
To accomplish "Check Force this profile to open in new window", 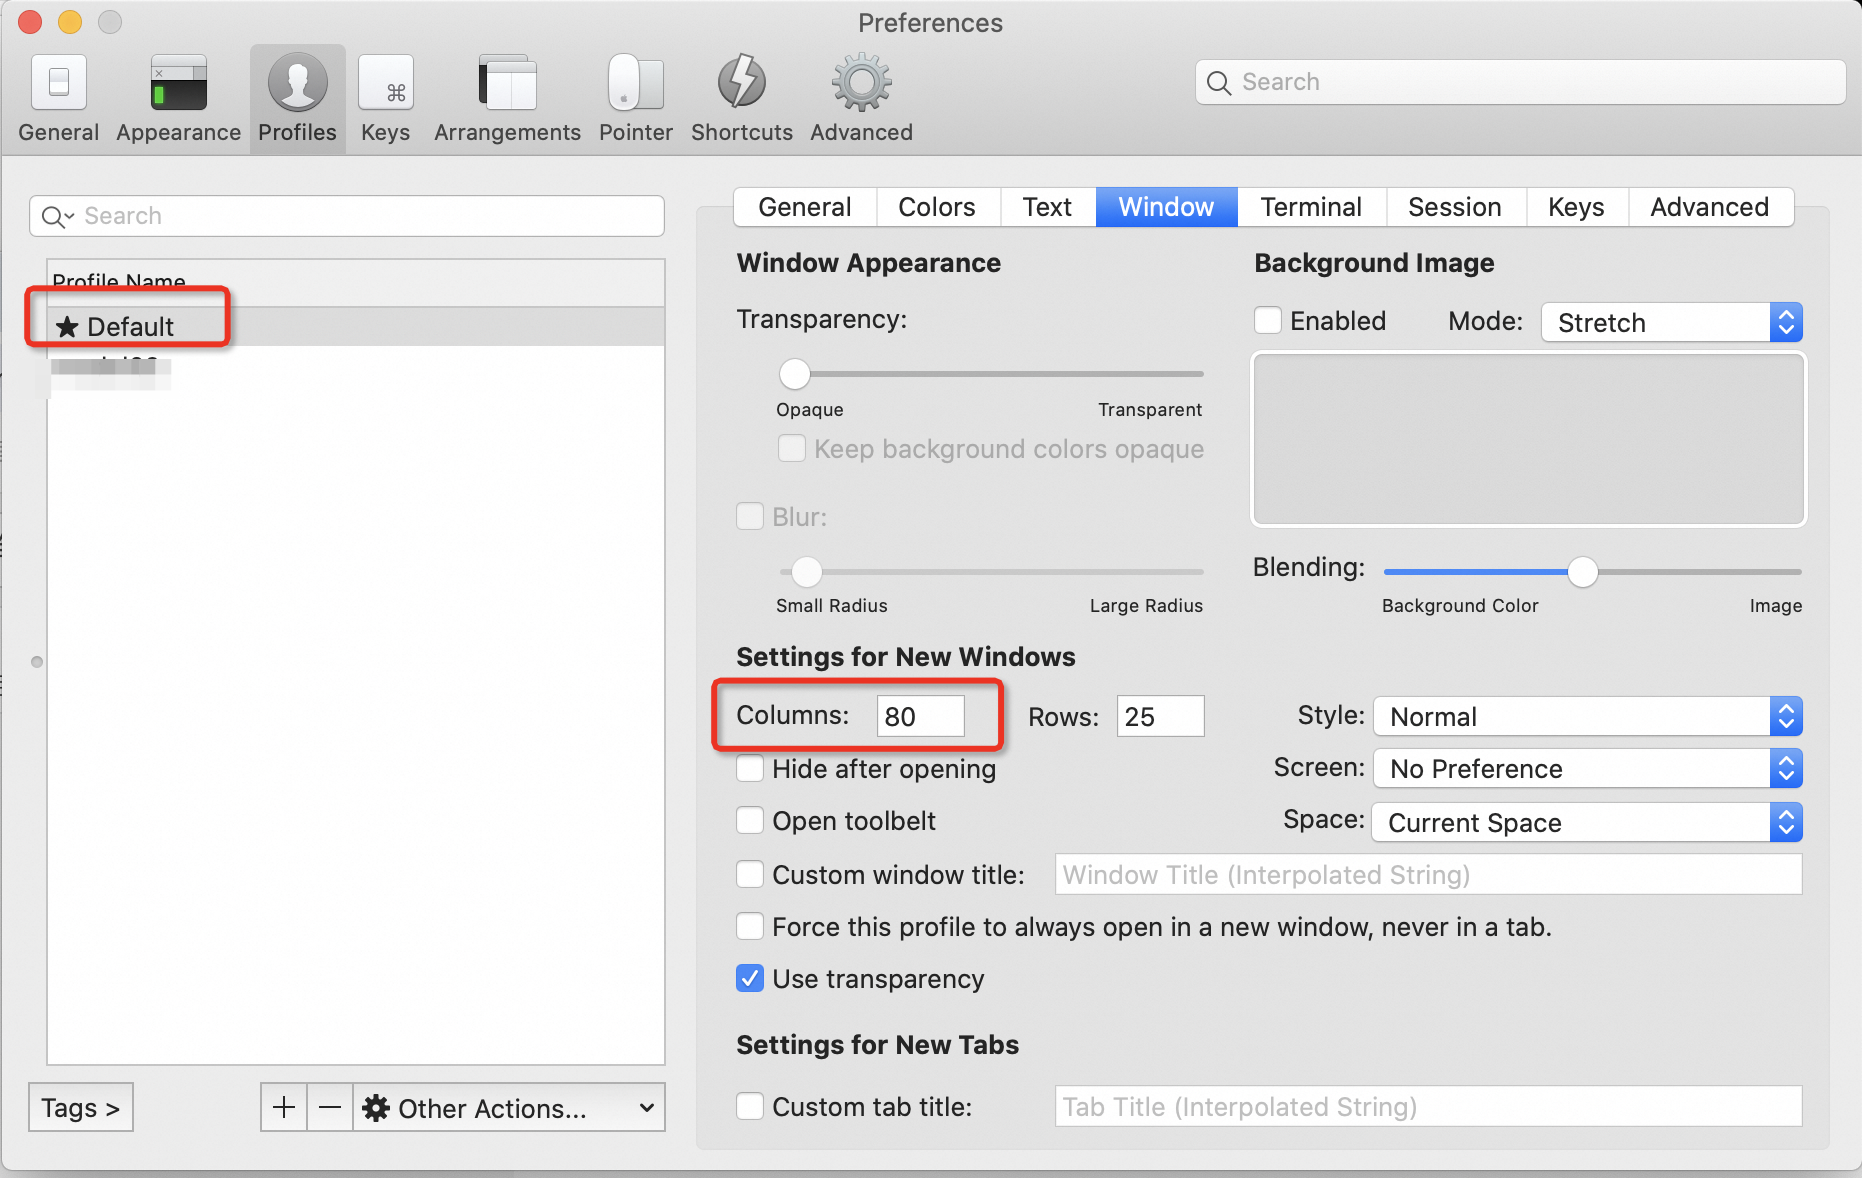I will [750, 926].
